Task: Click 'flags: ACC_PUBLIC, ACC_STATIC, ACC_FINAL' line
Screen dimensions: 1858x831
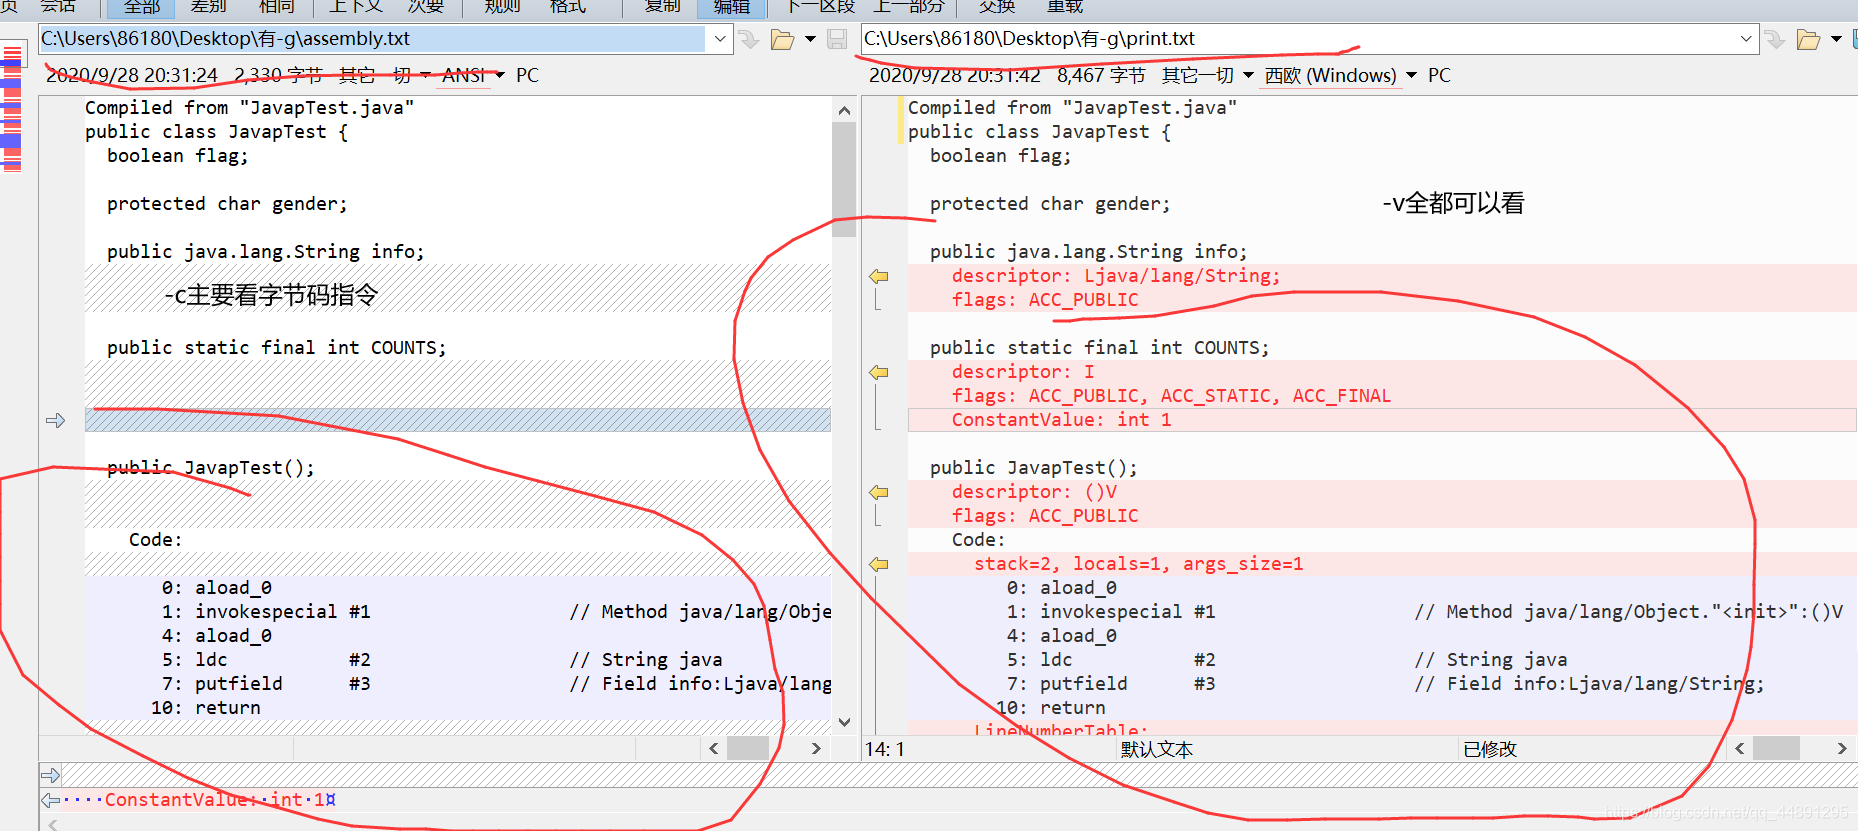Action: coord(1171,396)
